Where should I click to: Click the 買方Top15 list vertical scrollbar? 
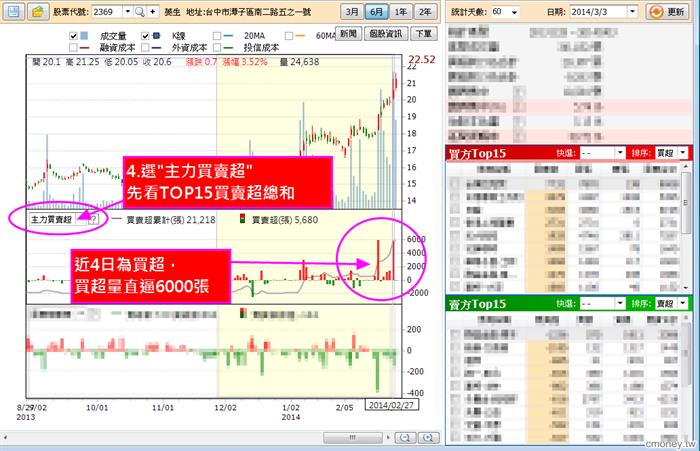(686, 227)
